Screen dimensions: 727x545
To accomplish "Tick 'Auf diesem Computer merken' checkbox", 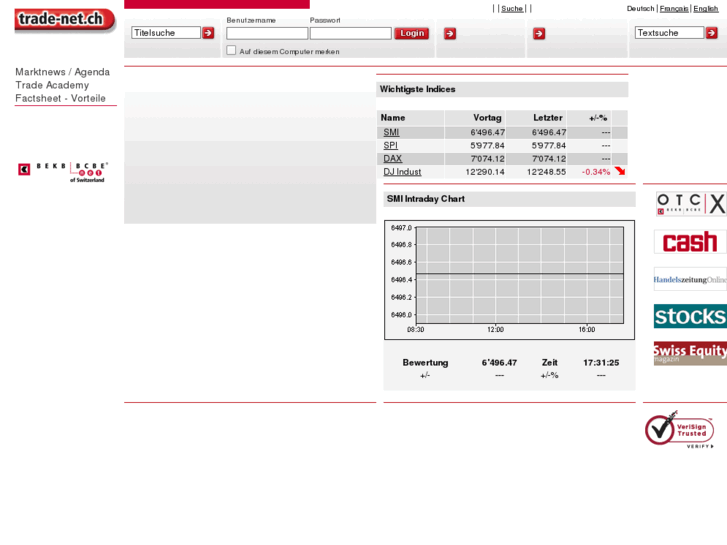I will 231,50.
